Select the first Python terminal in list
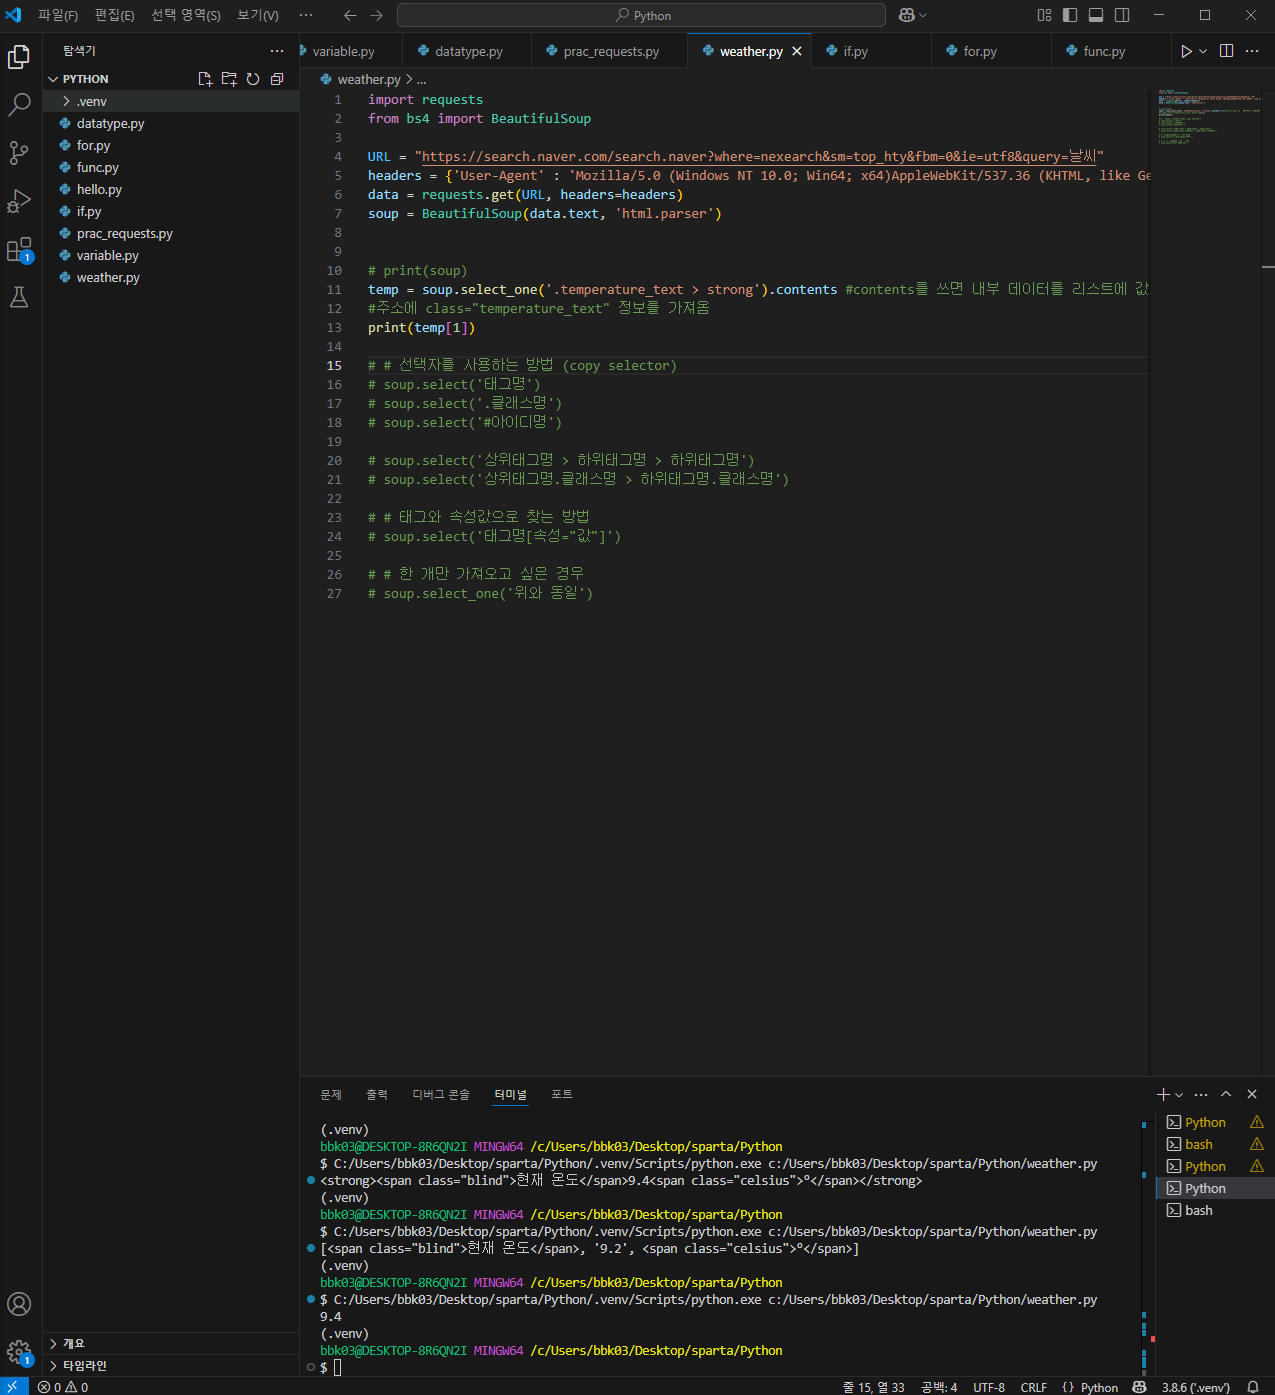Image resolution: width=1275 pixels, height=1395 pixels. pos(1215,1122)
